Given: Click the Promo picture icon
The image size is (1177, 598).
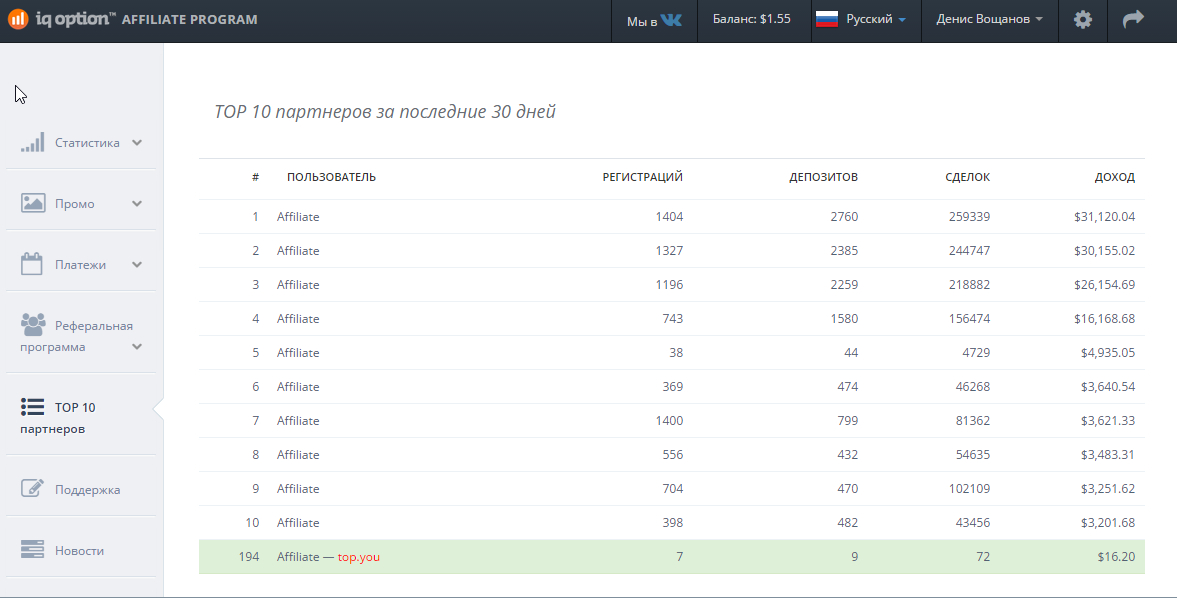Looking at the screenshot, I should click(33, 203).
